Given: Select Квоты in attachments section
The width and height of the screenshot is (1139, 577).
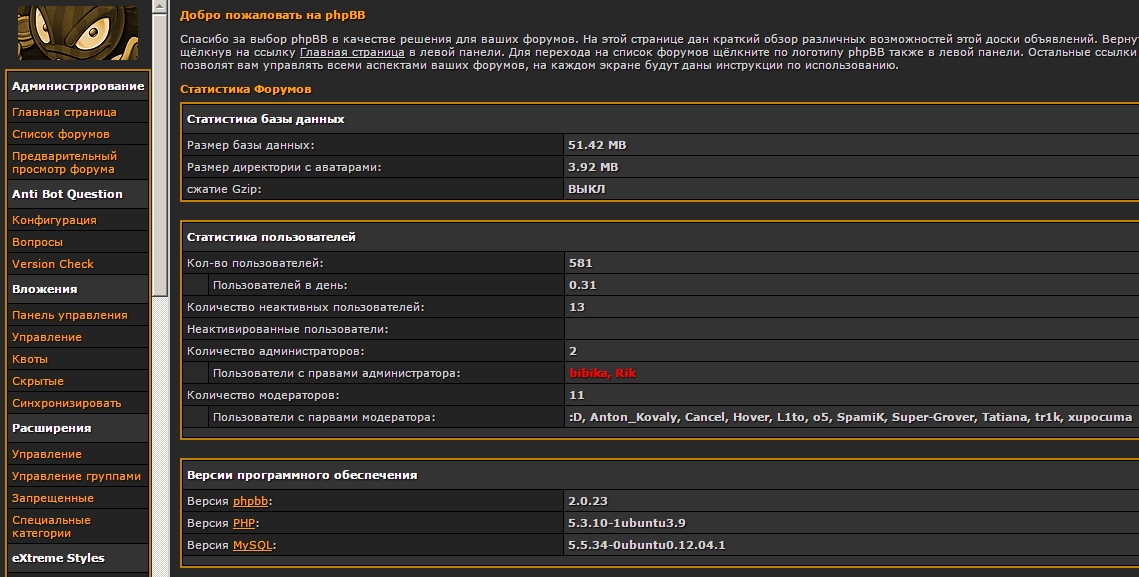Looking at the screenshot, I should click(30, 359).
